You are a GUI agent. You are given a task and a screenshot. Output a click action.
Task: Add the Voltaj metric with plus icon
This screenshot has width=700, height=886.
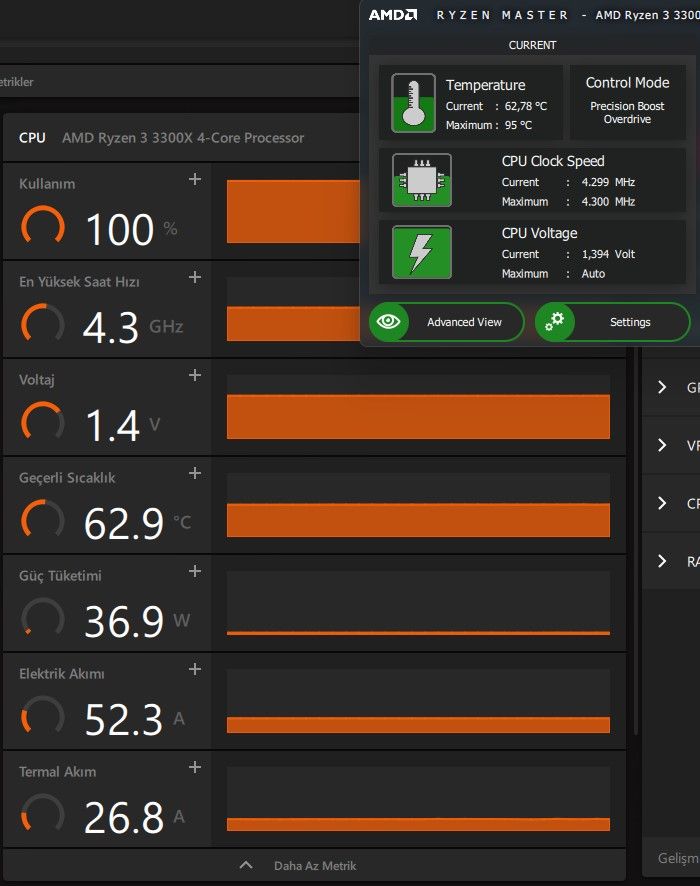pos(195,375)
